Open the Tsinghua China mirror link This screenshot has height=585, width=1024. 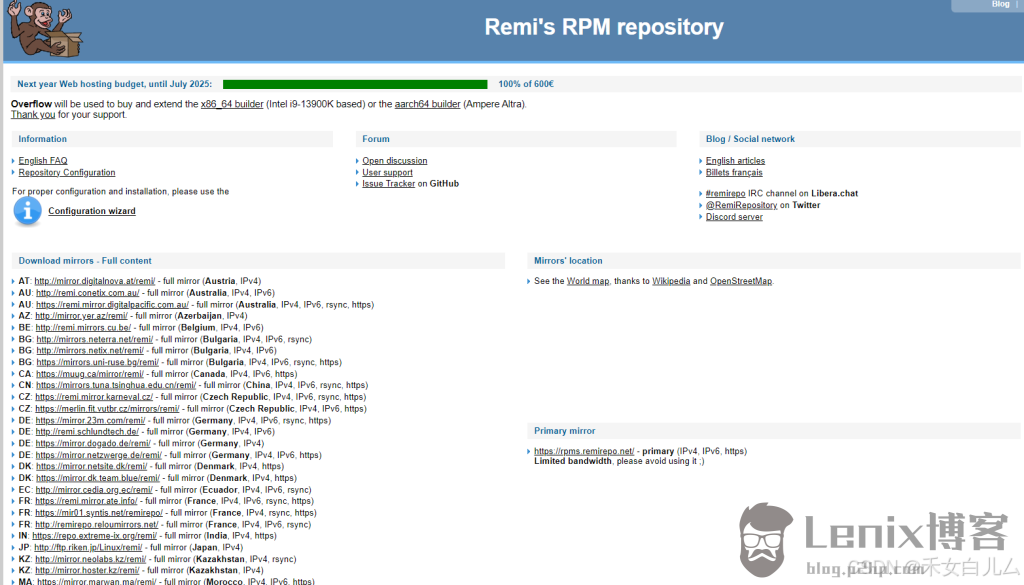point(116,385)
